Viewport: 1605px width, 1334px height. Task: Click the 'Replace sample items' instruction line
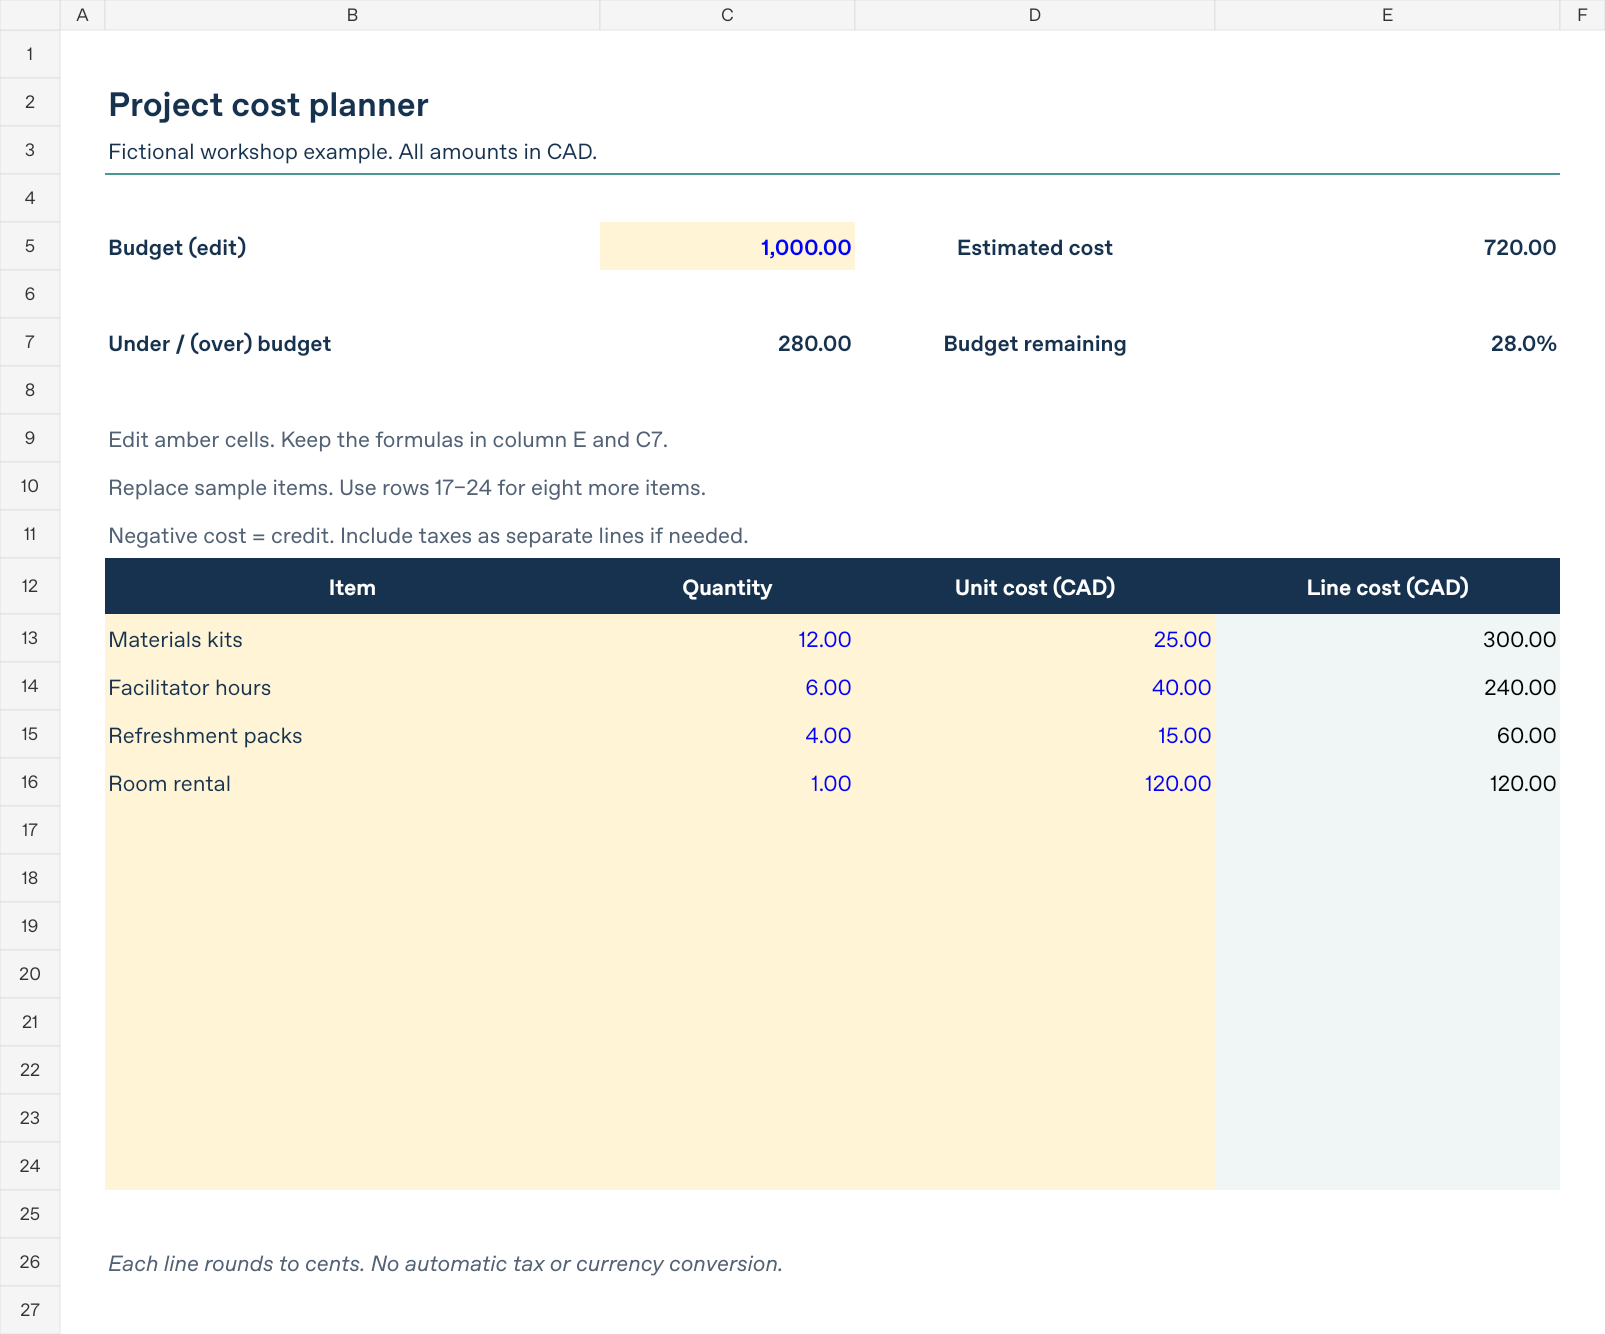coord(407,487)
